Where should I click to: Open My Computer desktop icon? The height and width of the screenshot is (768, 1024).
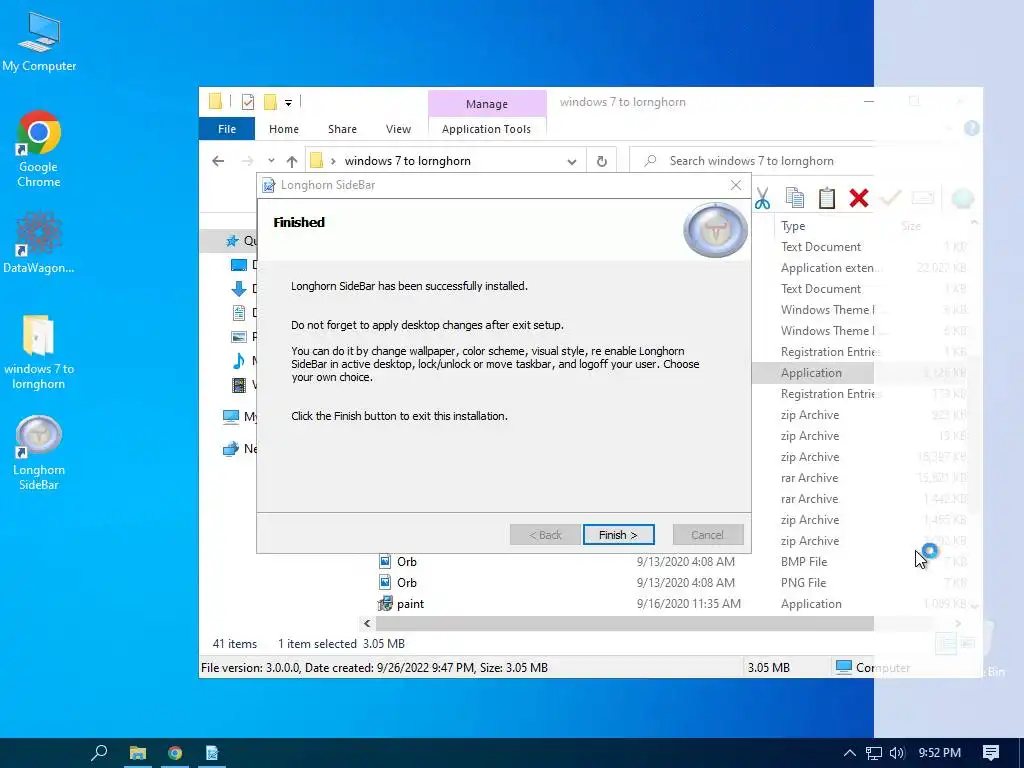pos(39,43)
